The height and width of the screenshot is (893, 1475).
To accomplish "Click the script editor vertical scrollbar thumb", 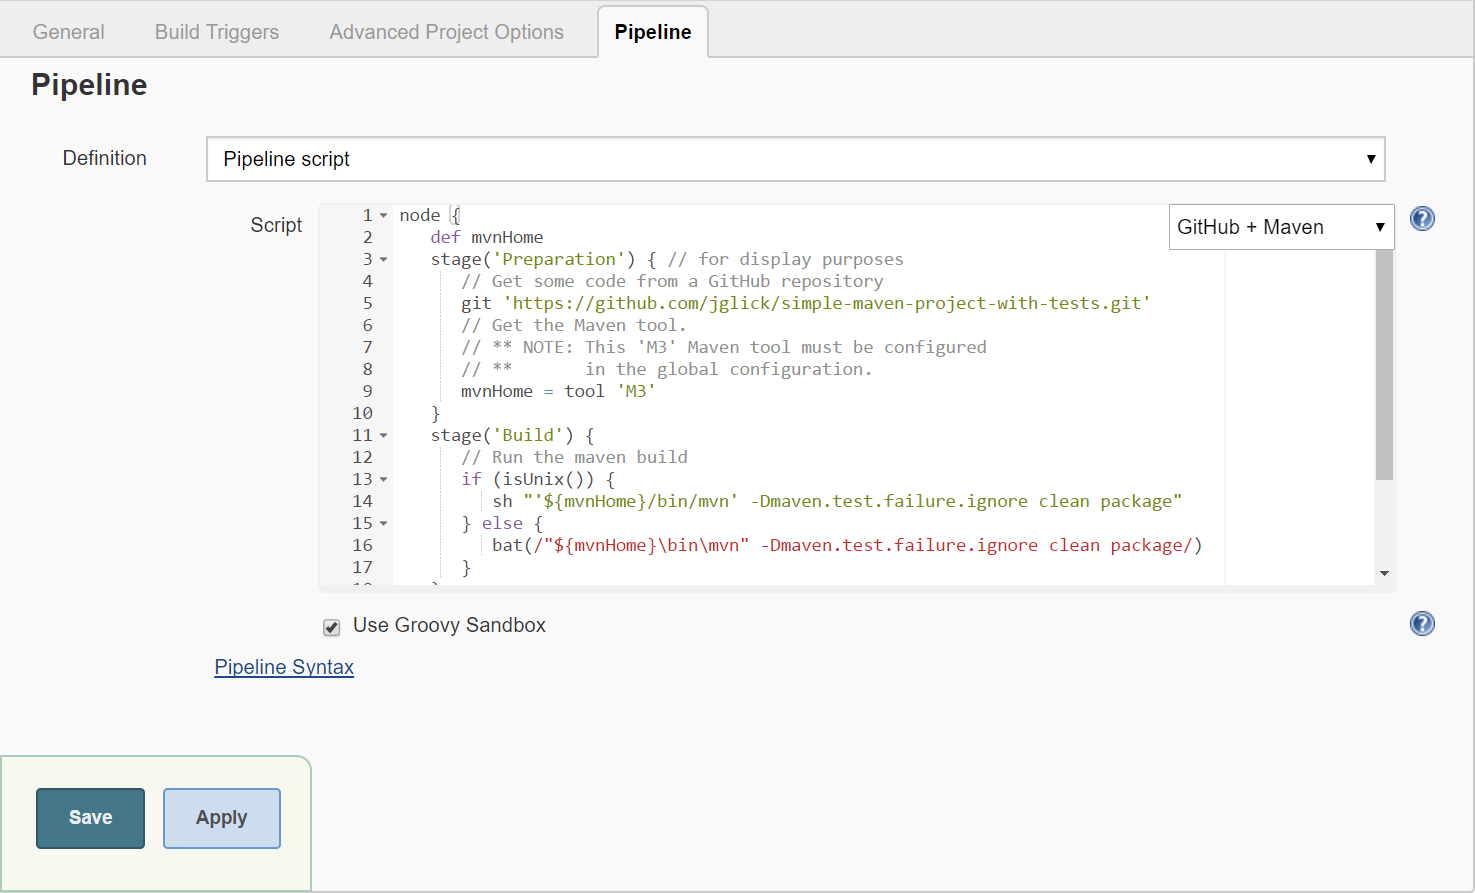I will (1384, 365).
